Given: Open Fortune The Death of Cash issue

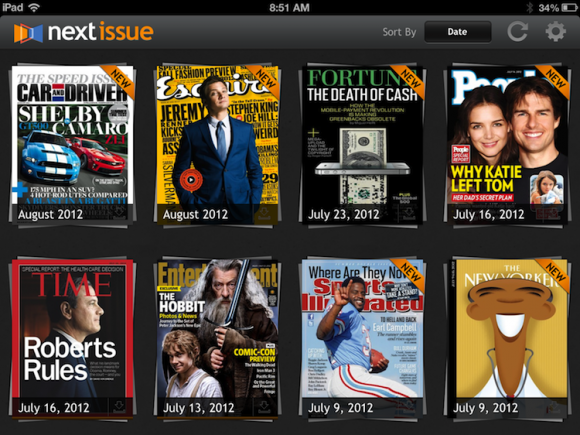Looking at the screenshot, I should tap(362, 145).
